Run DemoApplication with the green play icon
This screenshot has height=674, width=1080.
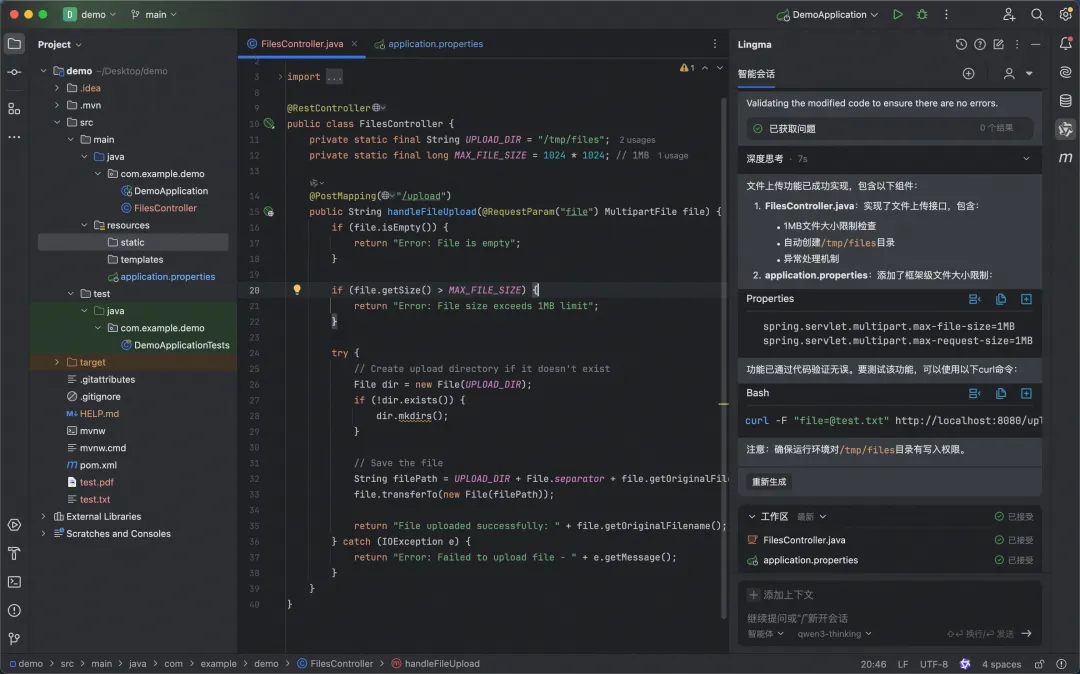pyautogui.click(x=897, y=14)
